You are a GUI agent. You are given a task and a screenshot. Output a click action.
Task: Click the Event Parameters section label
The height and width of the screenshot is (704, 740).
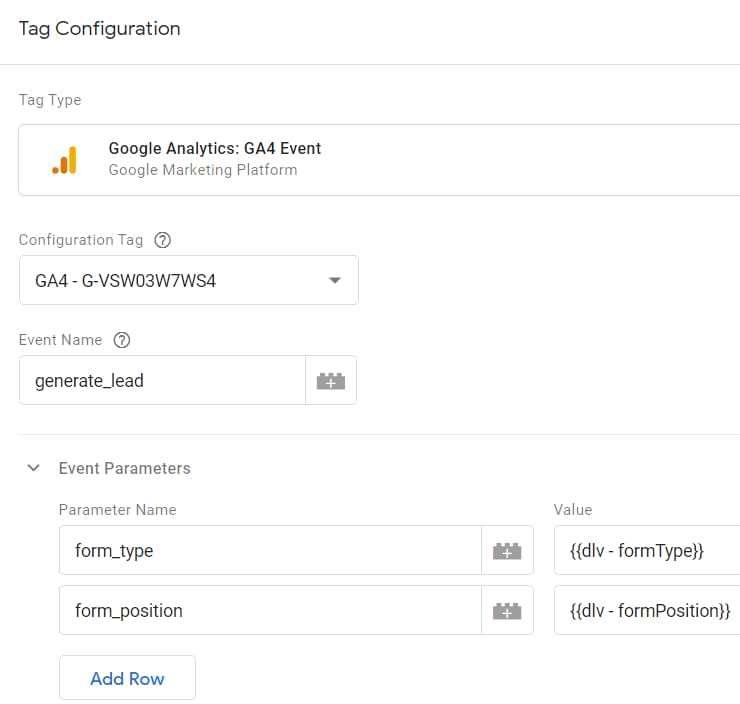pyautogui.click(x=124, y=468)
